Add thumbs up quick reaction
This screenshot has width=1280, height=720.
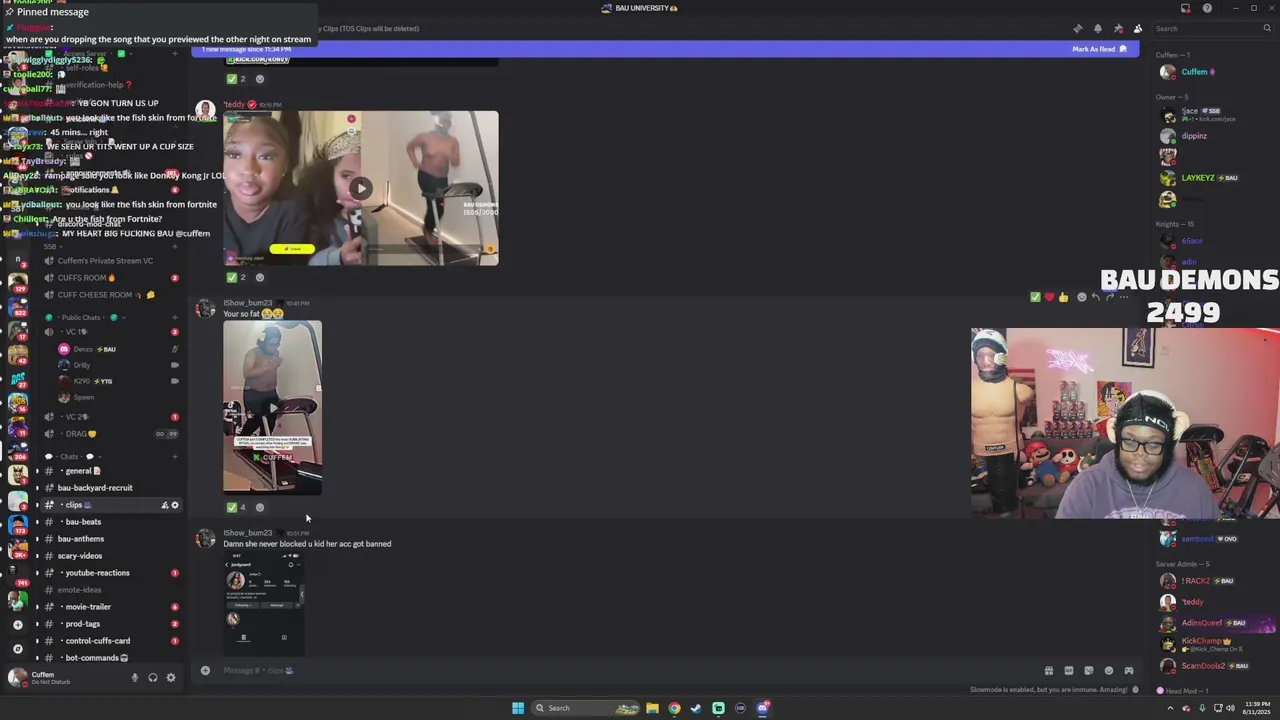[1063, 297]
